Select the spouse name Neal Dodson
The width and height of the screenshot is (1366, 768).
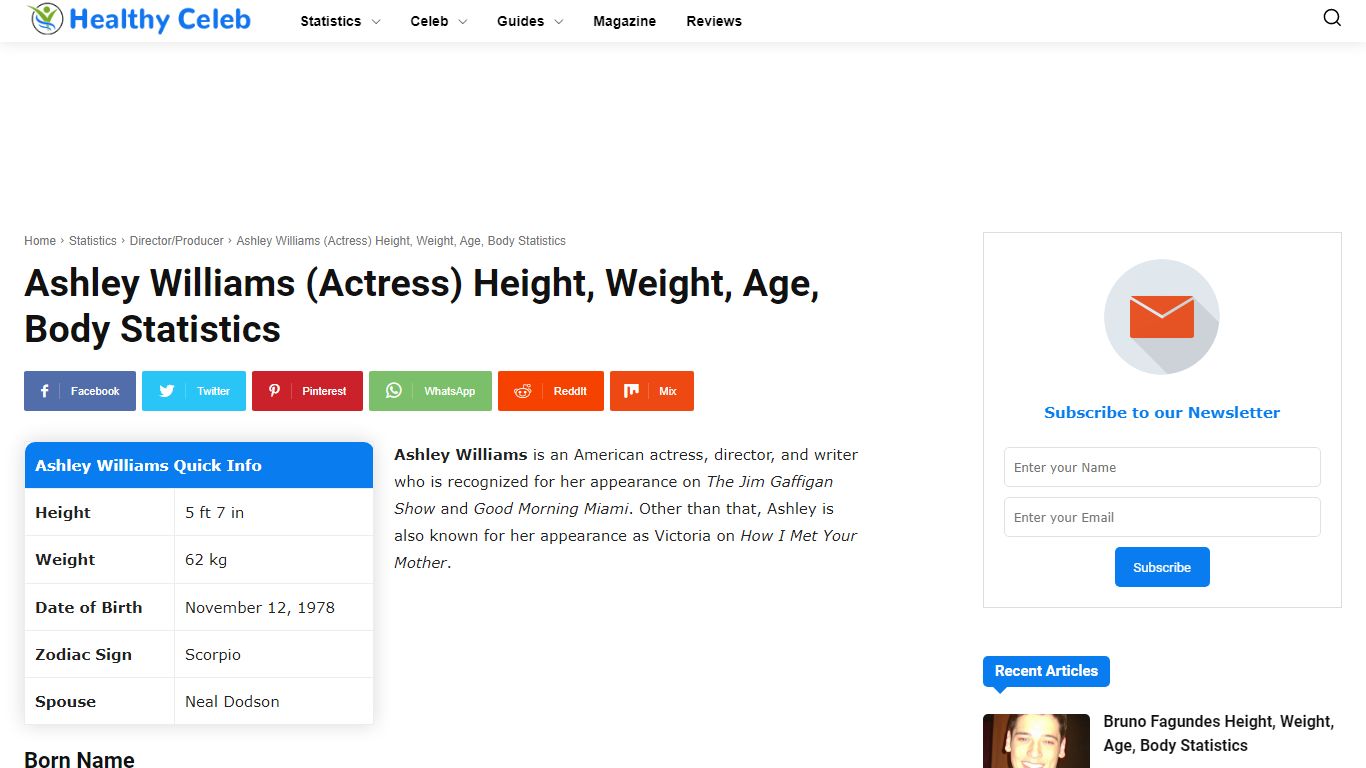(232, 701)
